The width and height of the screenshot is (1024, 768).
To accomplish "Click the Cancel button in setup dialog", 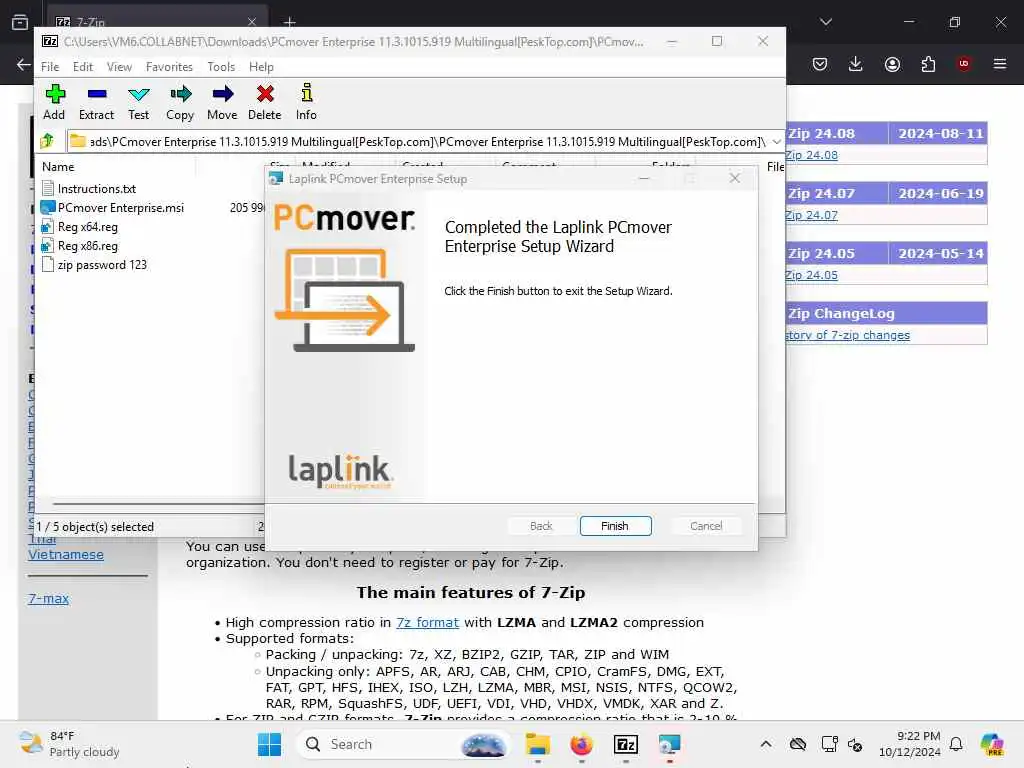I will point(706,526).
